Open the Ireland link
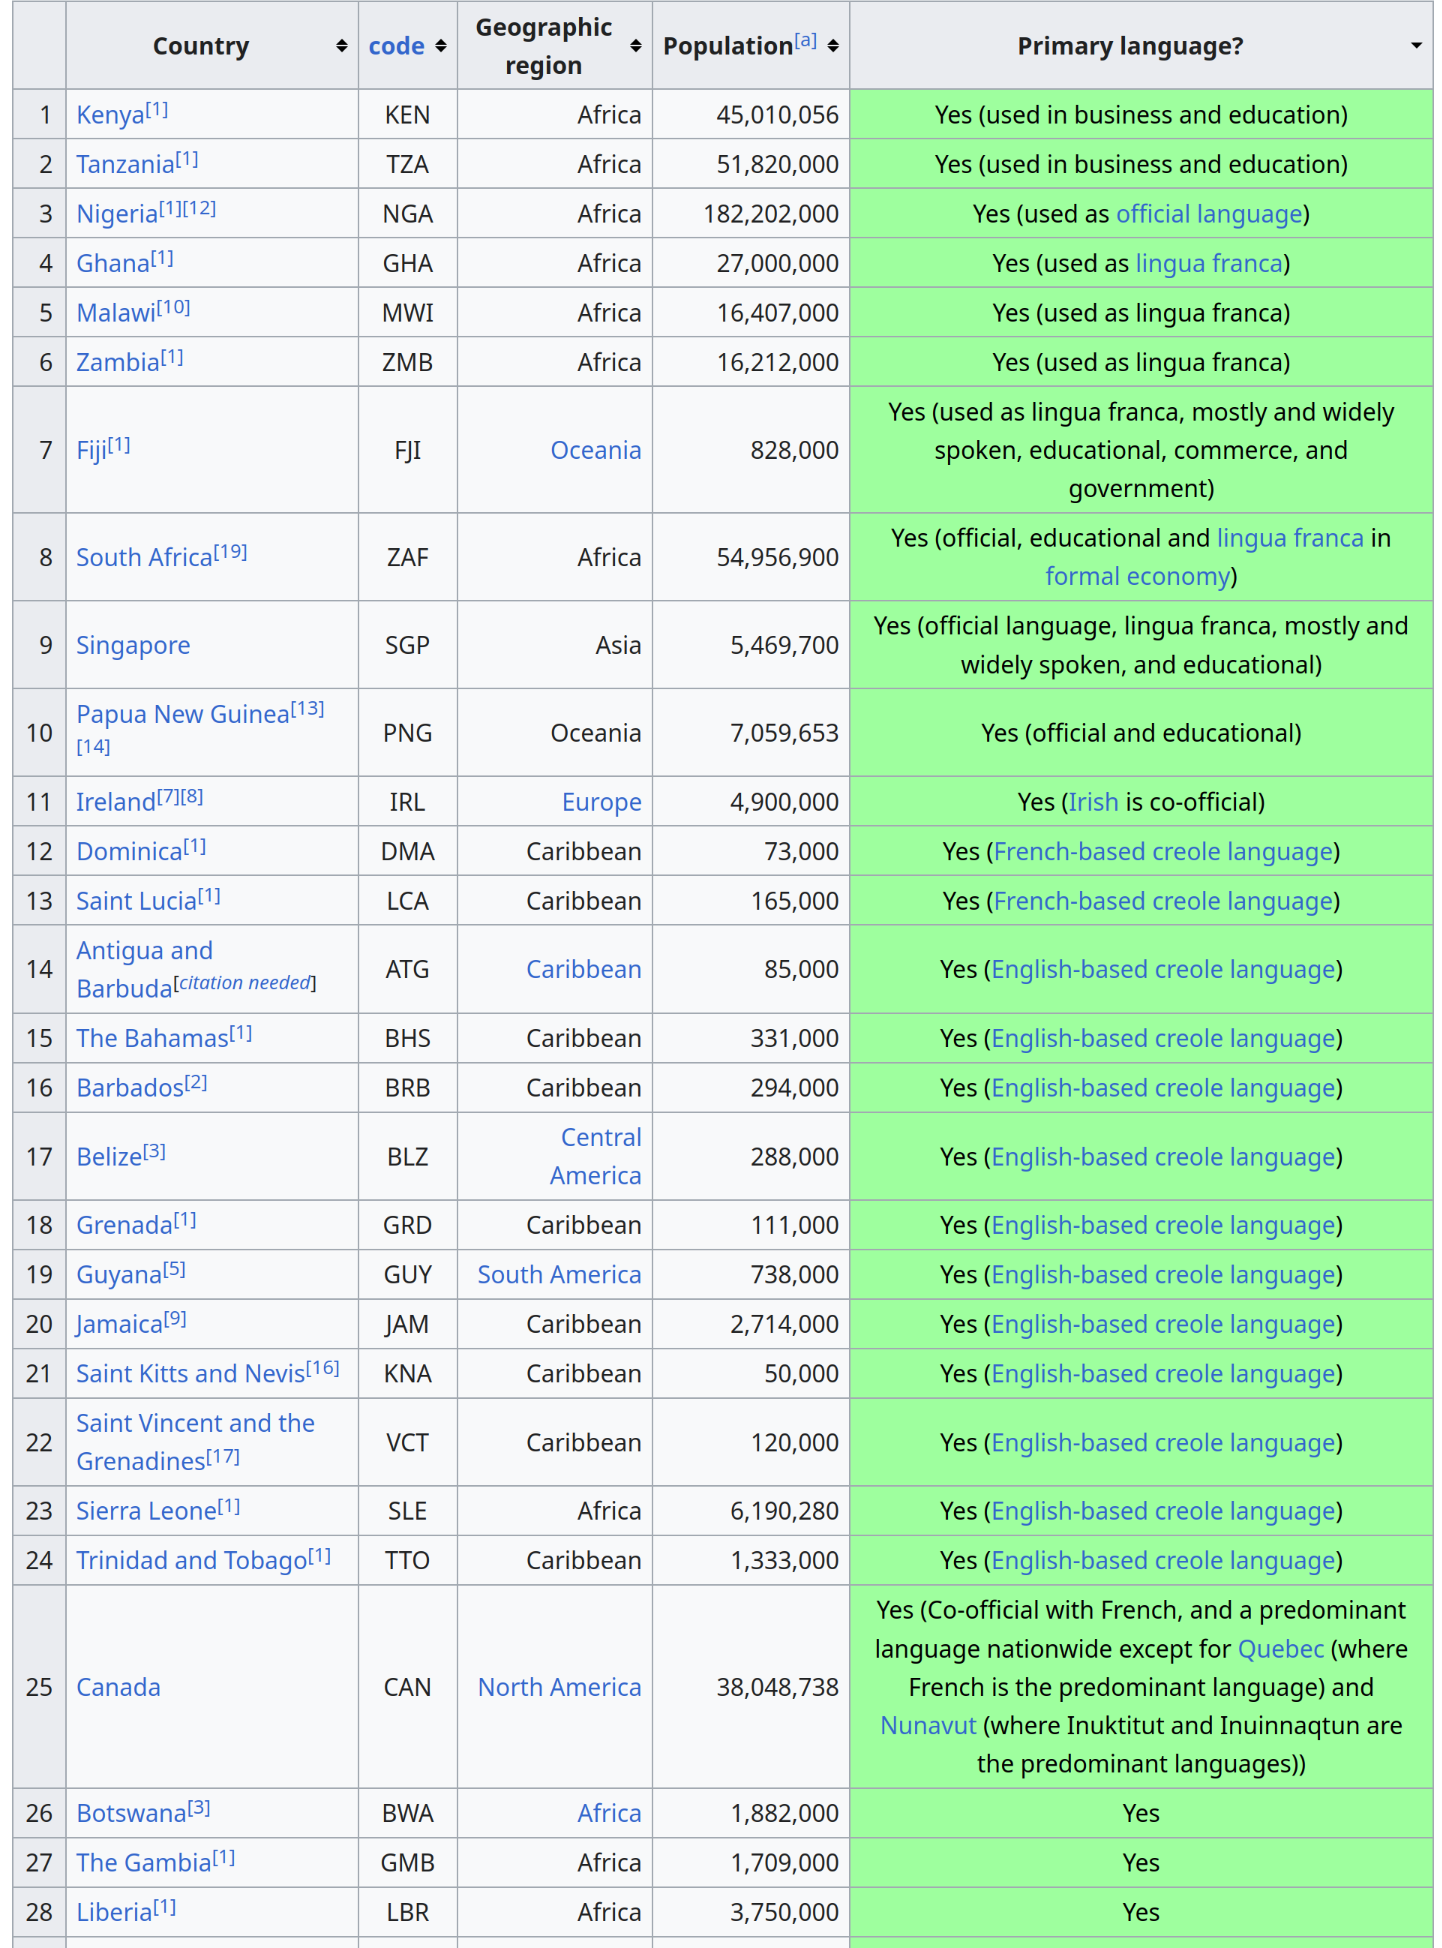The image size is (1442, 1948). [x=116, y=802]
